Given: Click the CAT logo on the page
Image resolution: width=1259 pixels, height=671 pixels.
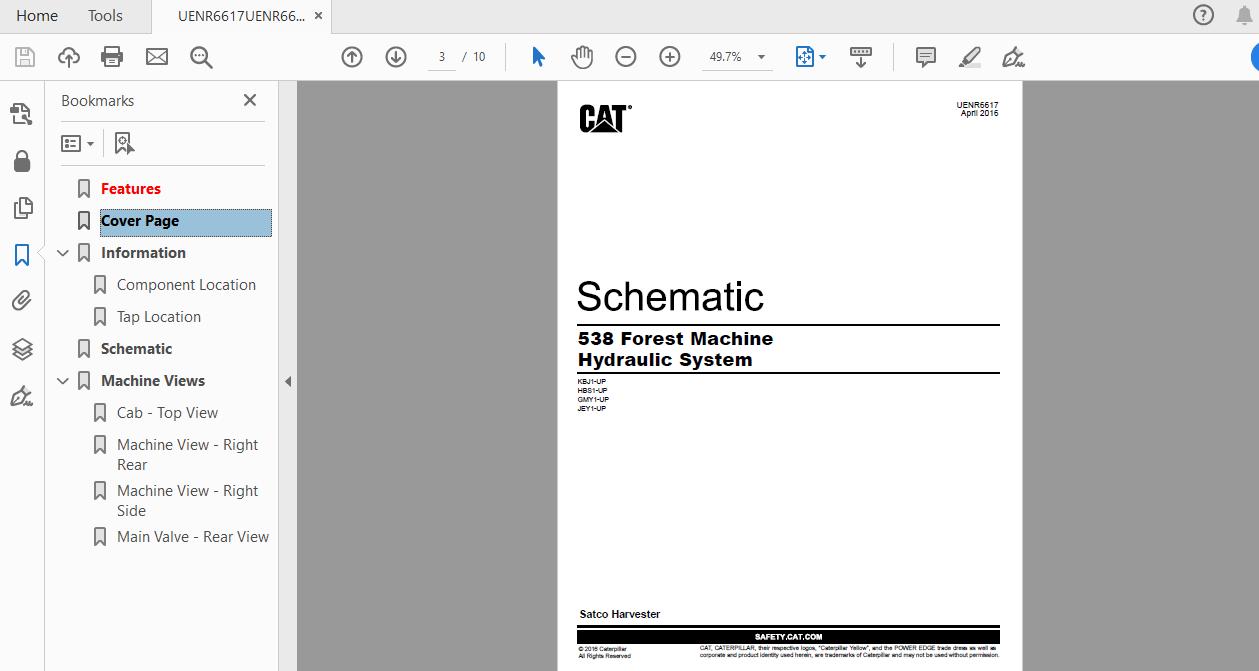Looking at the screenshot, I should 605,119.
